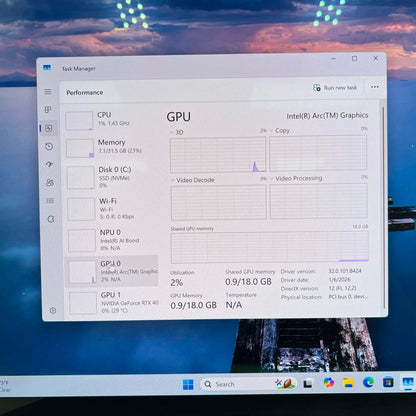The width and height of the screenshot is (416, 416).
Task: Open the three-dot more options menu
Action: (375, 87)
